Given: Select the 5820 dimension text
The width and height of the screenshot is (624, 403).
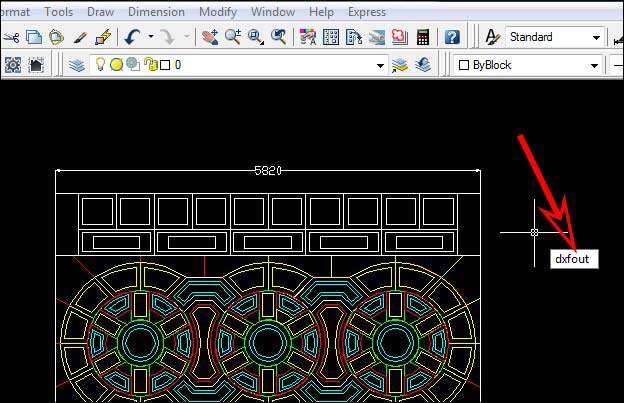Looking at the screenshot, I should click(268, 171).
